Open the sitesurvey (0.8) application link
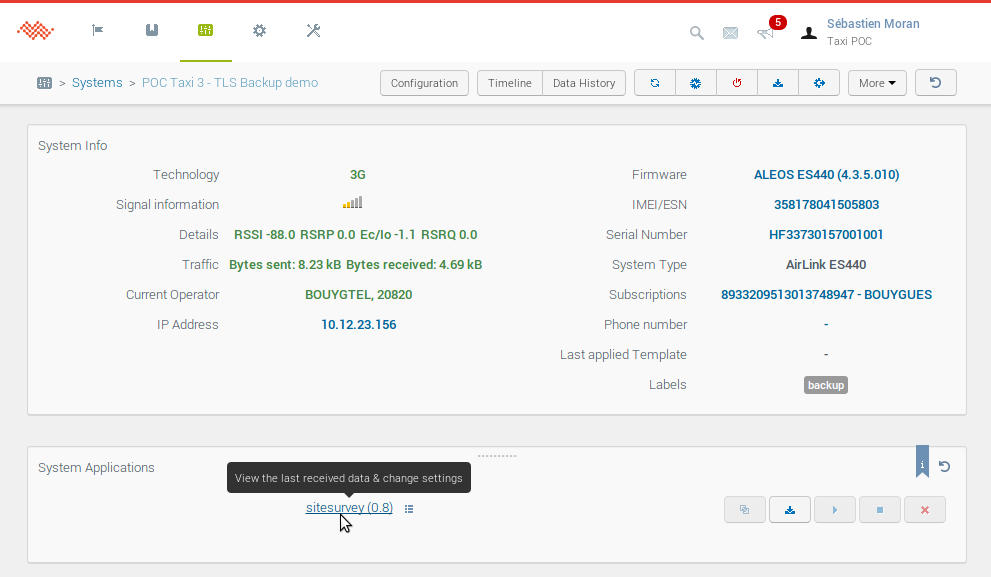The image size is (991, 577). [349, 507]
